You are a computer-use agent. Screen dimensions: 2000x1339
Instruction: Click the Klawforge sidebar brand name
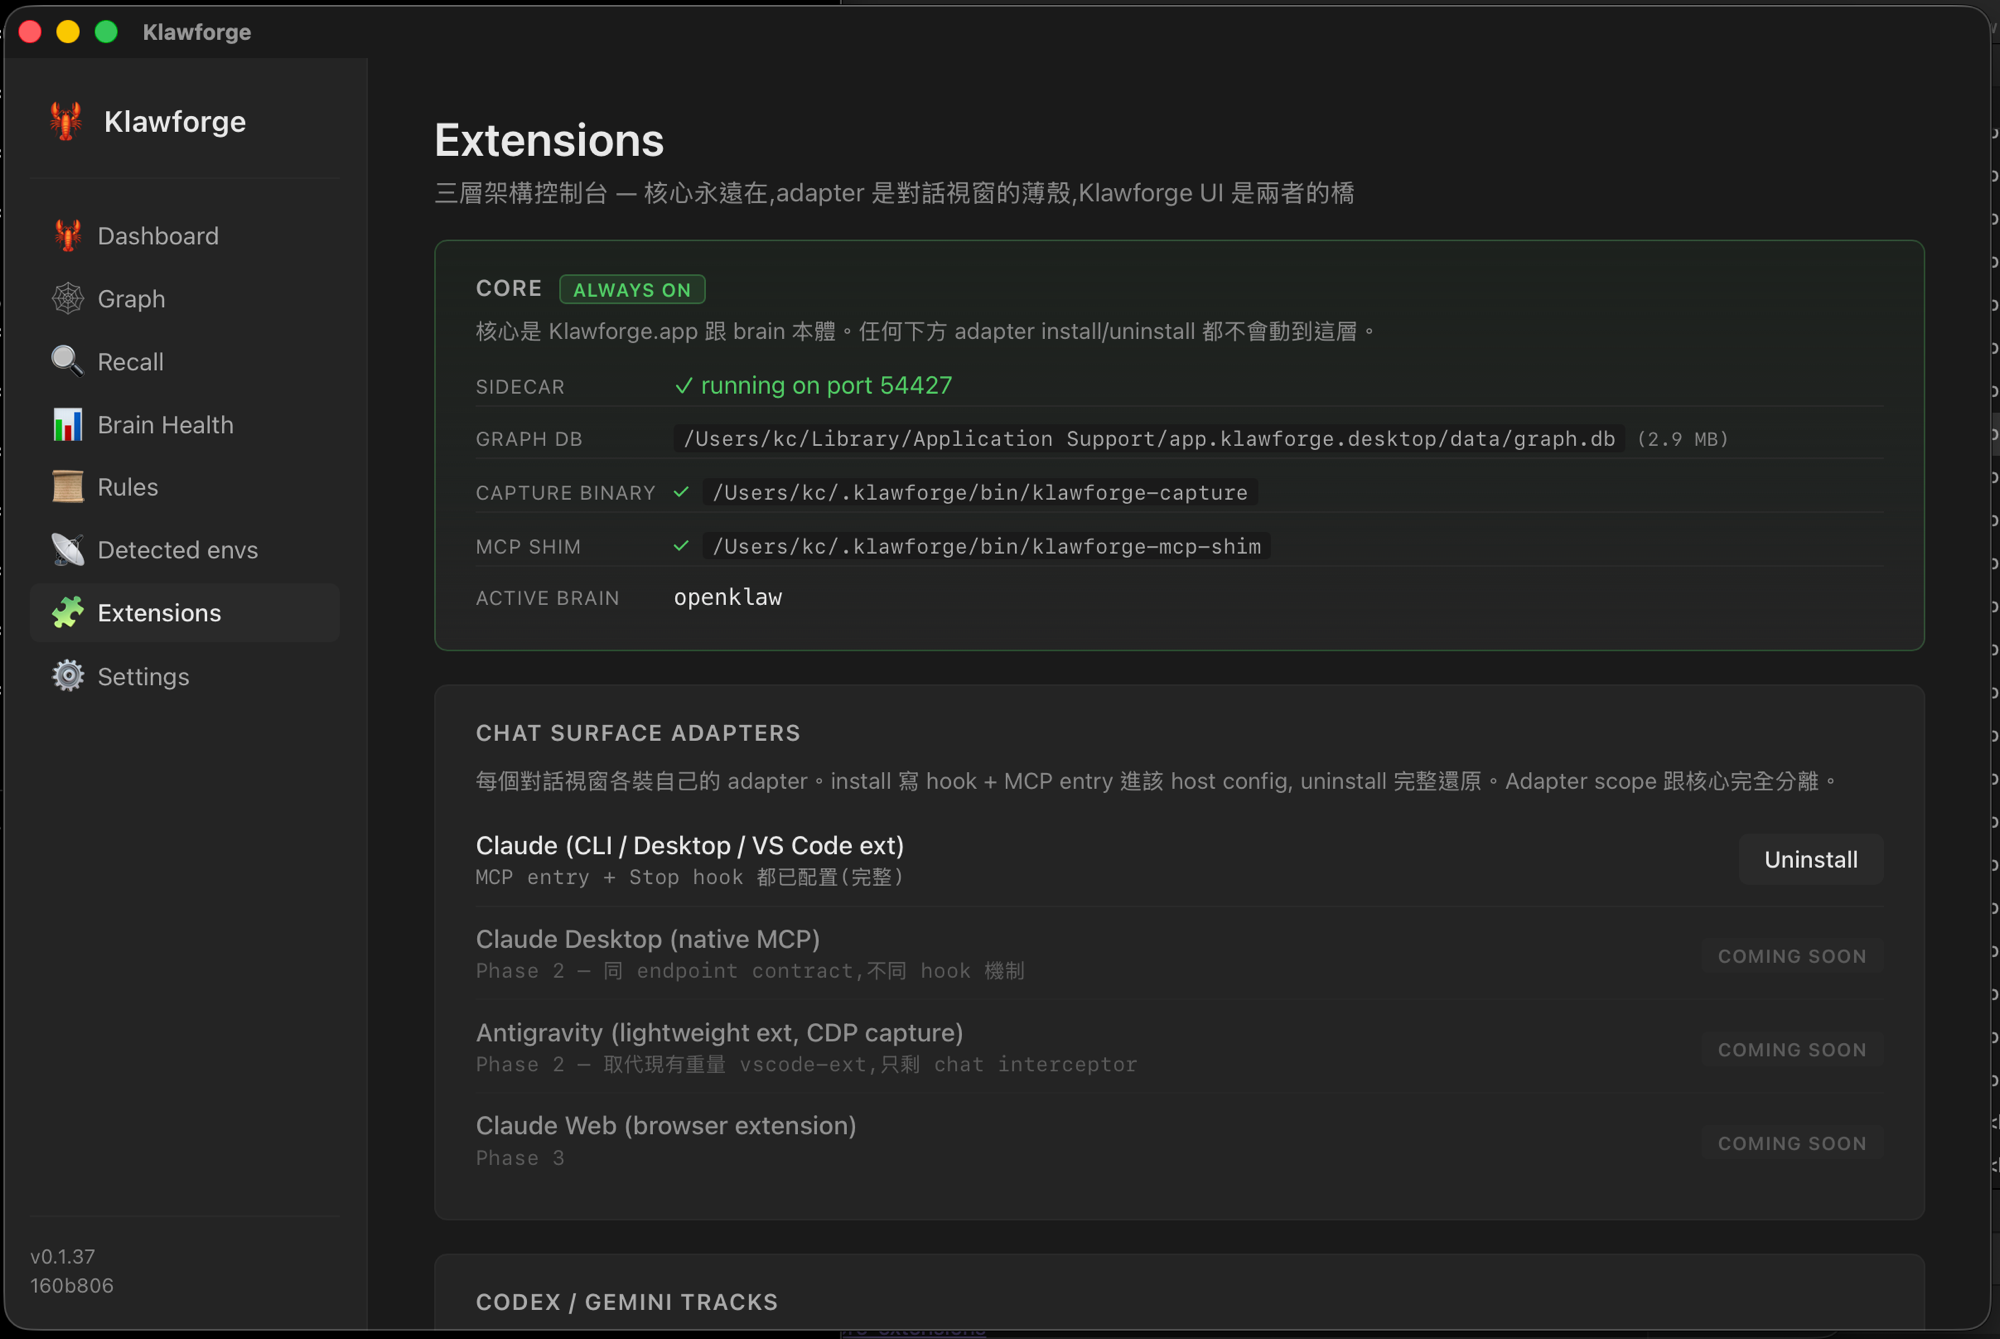(x=175, y=122)
